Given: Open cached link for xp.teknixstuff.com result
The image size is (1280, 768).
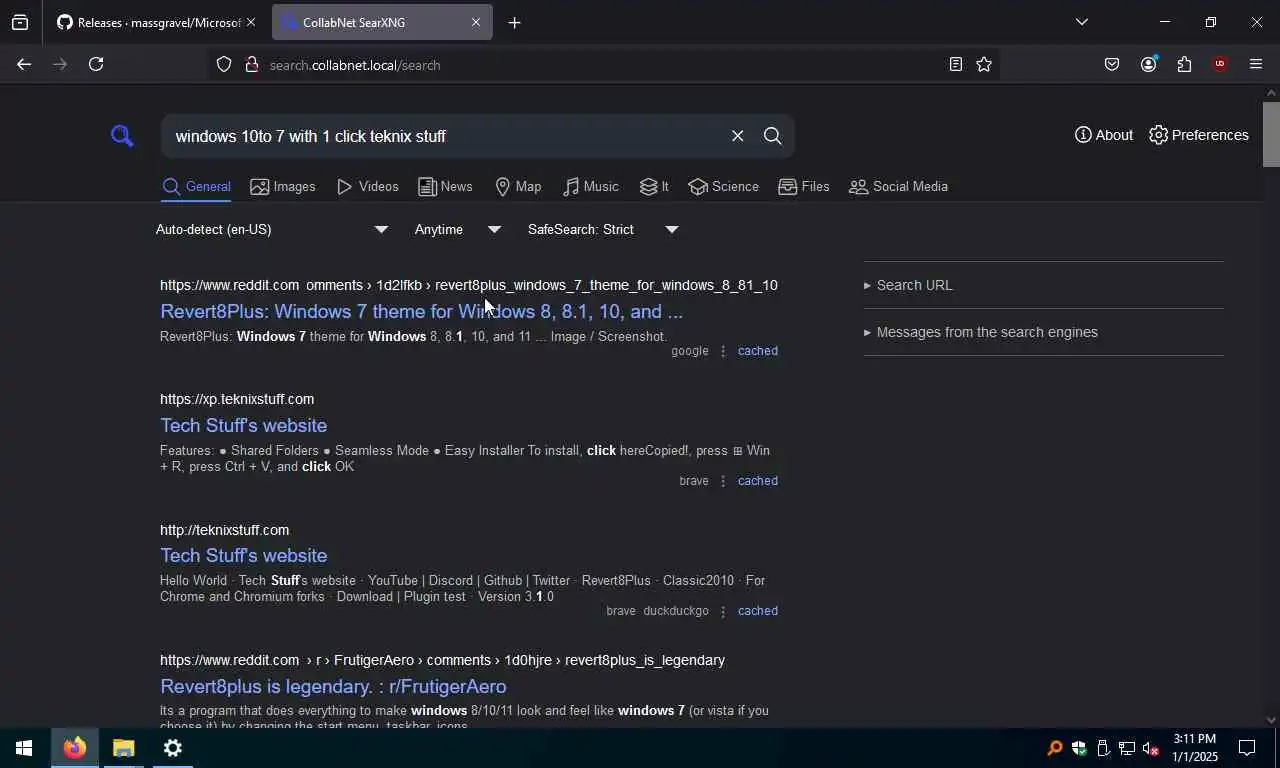Looking at the screenshot, I should click(x=757, y=481).
